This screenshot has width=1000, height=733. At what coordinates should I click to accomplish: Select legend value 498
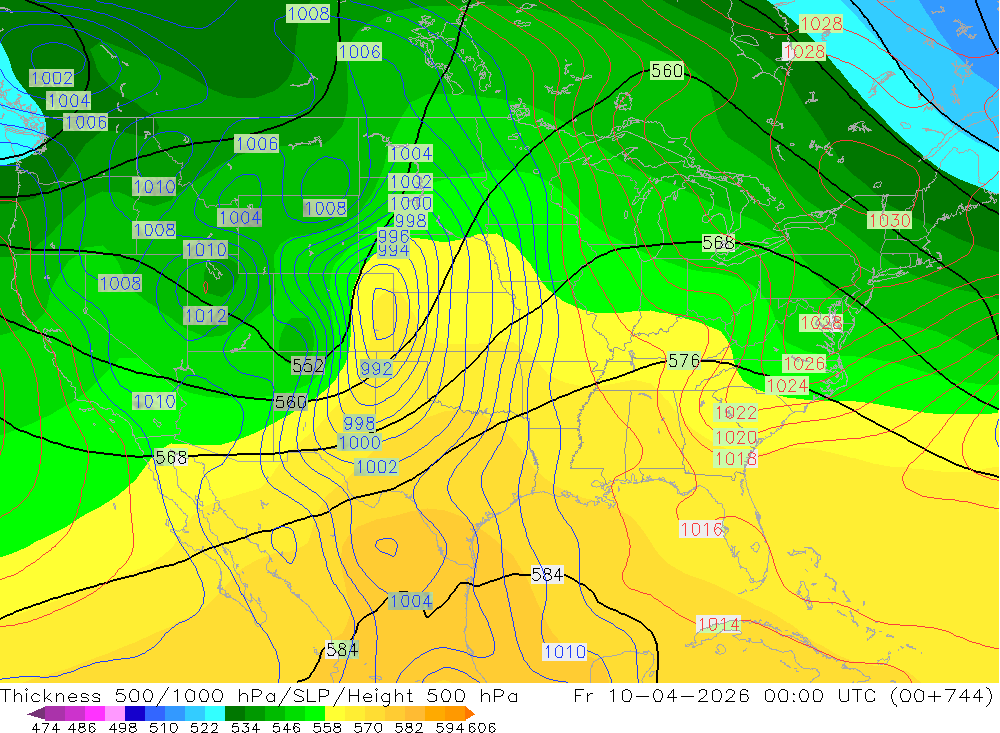(121, 727)
